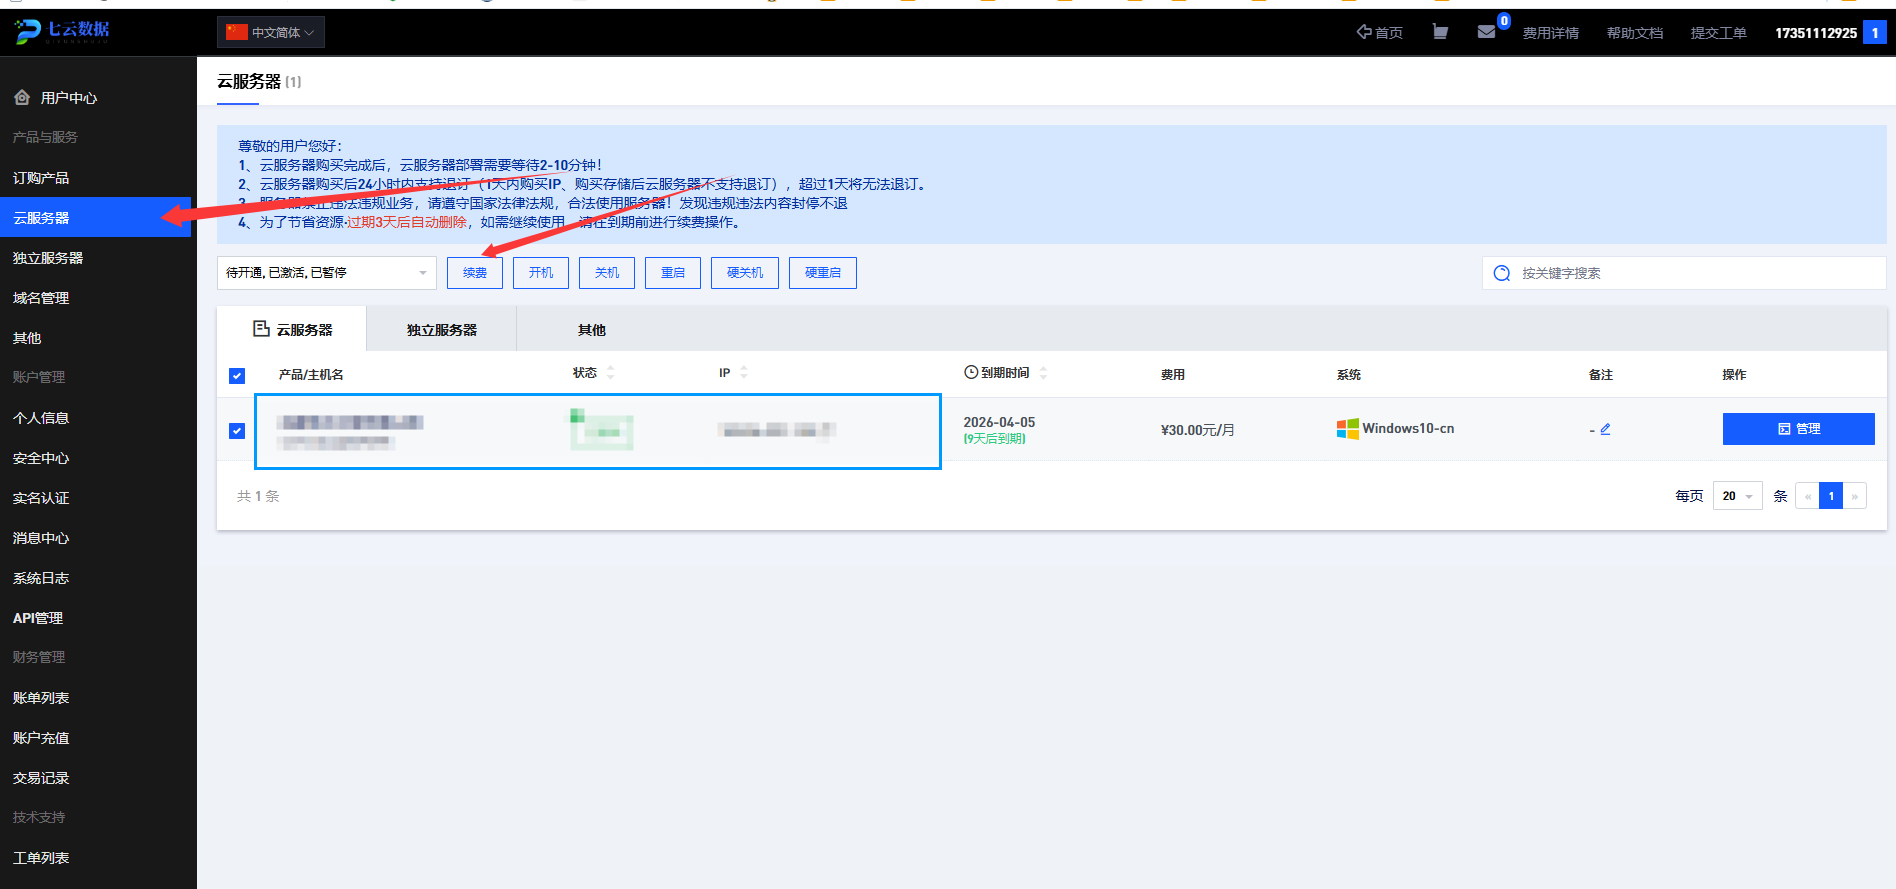This screenshot has width=1896, height=889.
Task: Open the 中文简体 language dropdown
Action: tap(271, 32)
